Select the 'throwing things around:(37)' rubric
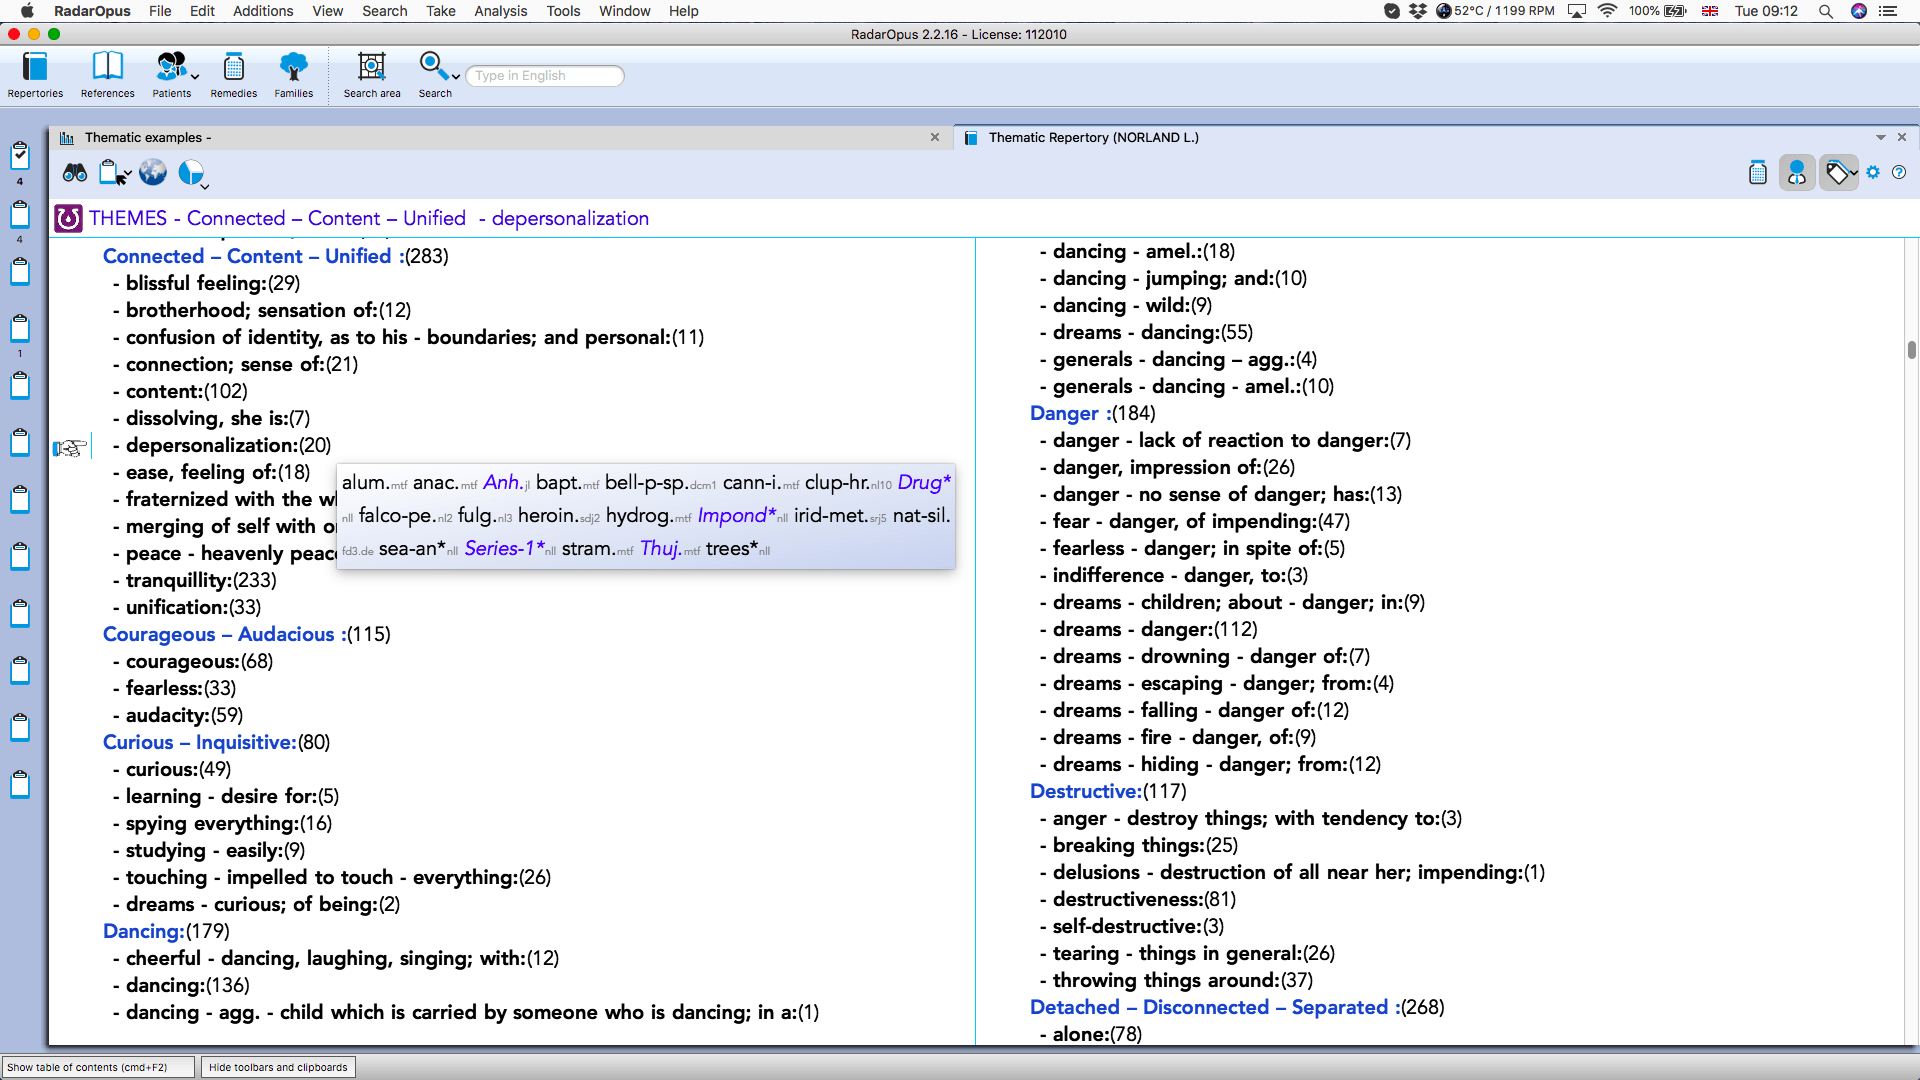1920x1080 pixels. [x=1183, y=980]
